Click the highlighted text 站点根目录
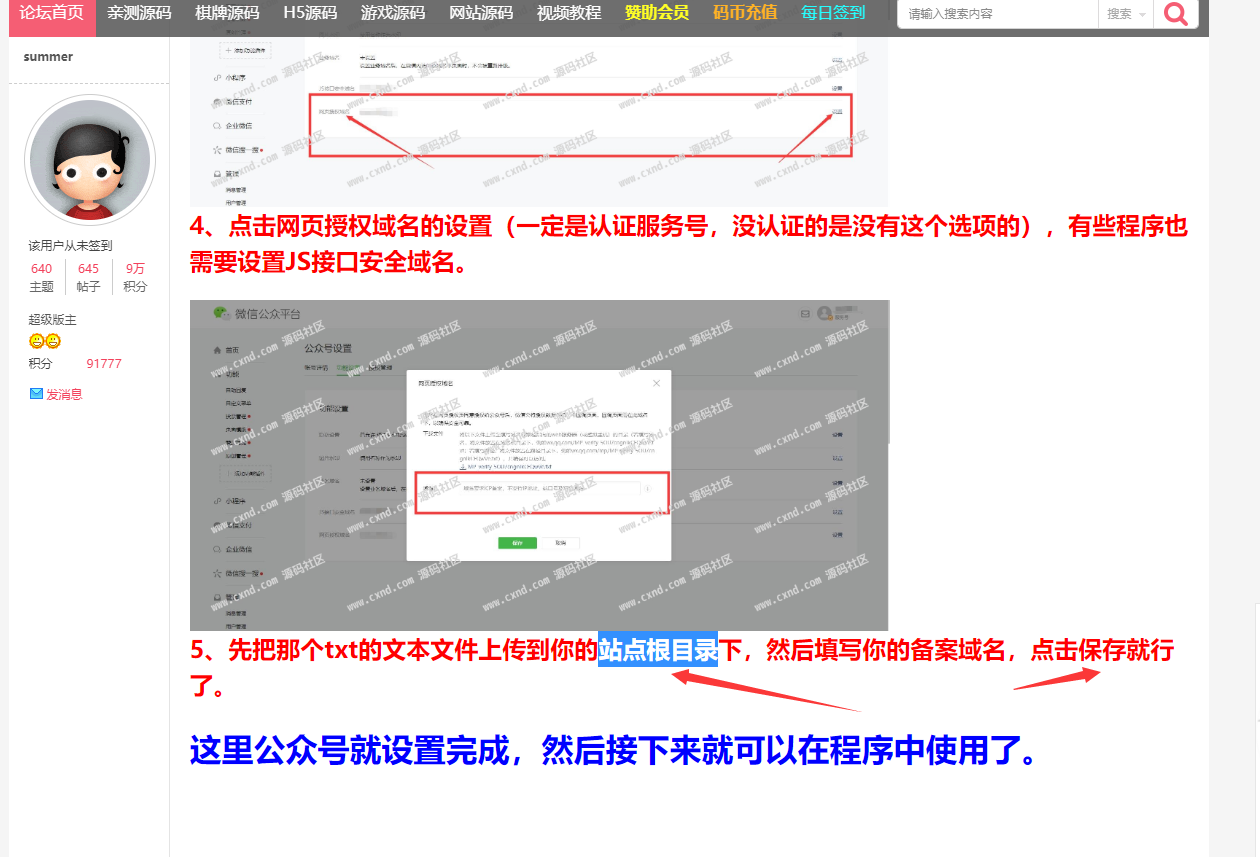The width and height of the screenshot is (1260, 857). tap(658, 651)
